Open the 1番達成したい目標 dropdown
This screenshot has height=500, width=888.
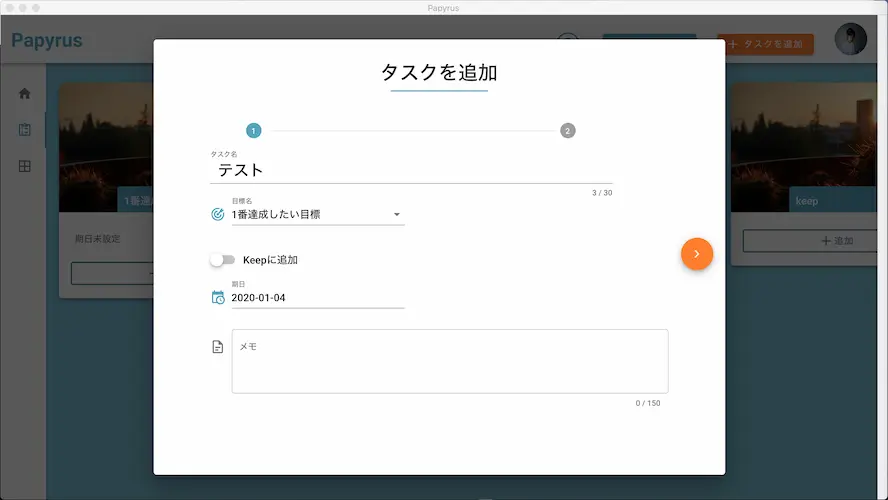[318, 215]
